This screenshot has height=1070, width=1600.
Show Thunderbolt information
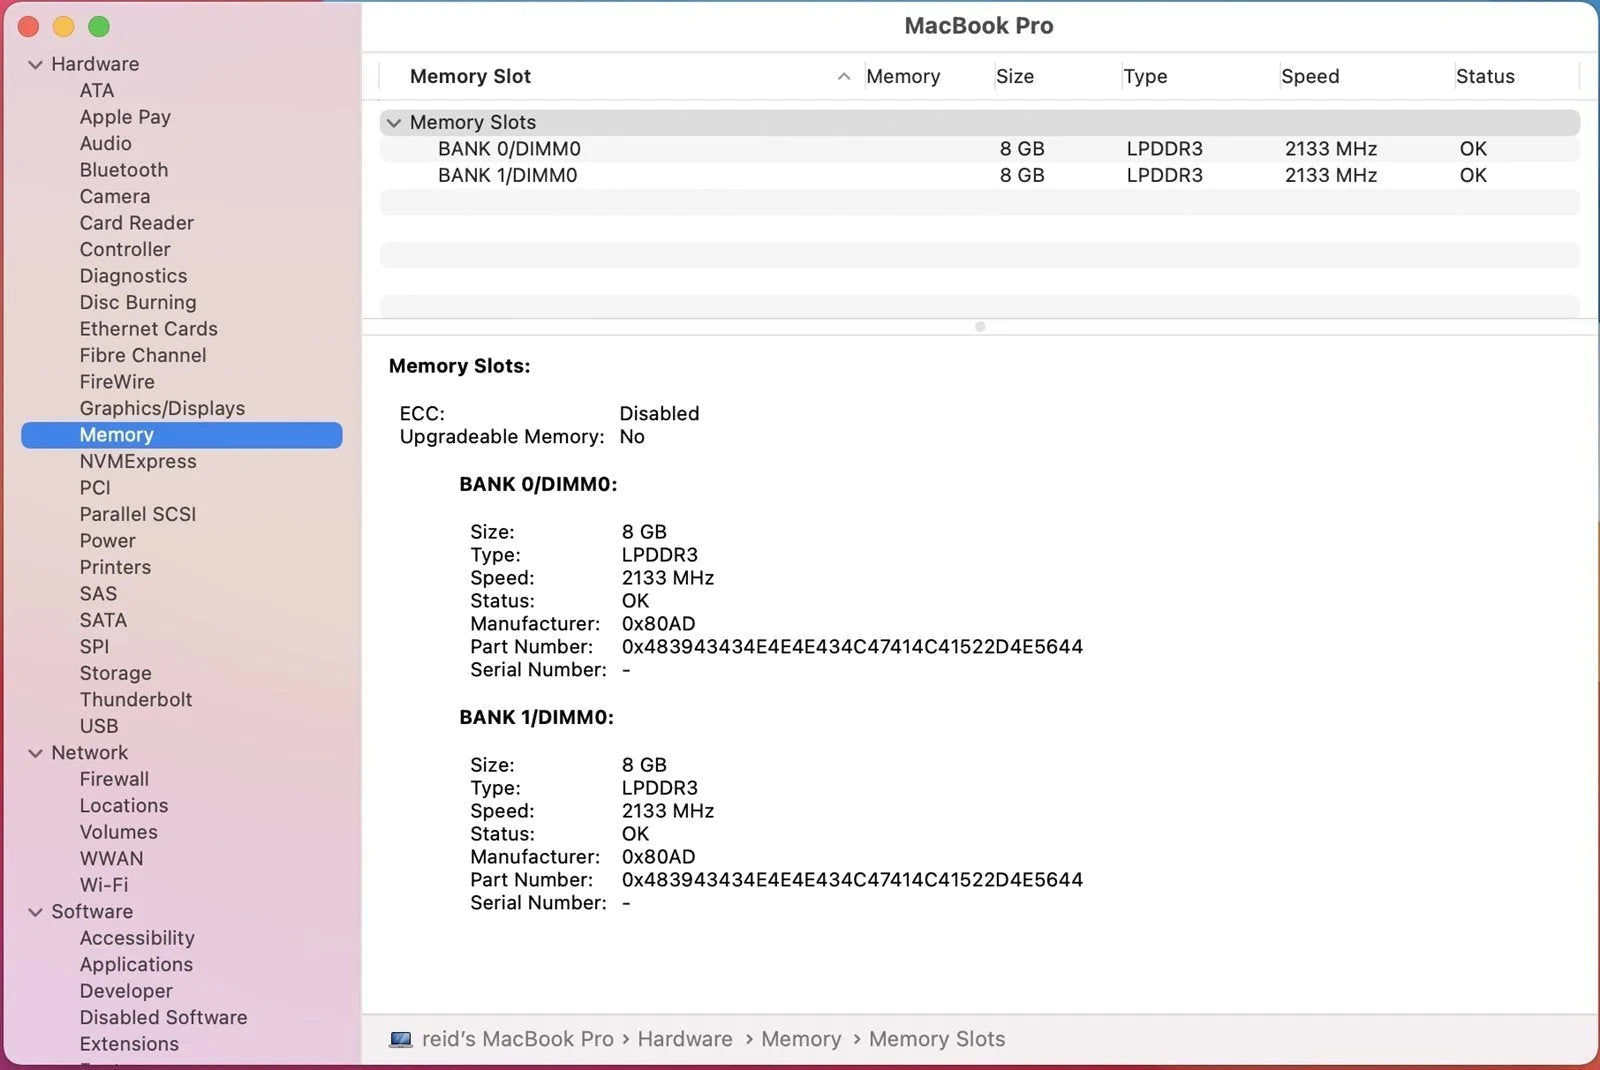(136, 700)
